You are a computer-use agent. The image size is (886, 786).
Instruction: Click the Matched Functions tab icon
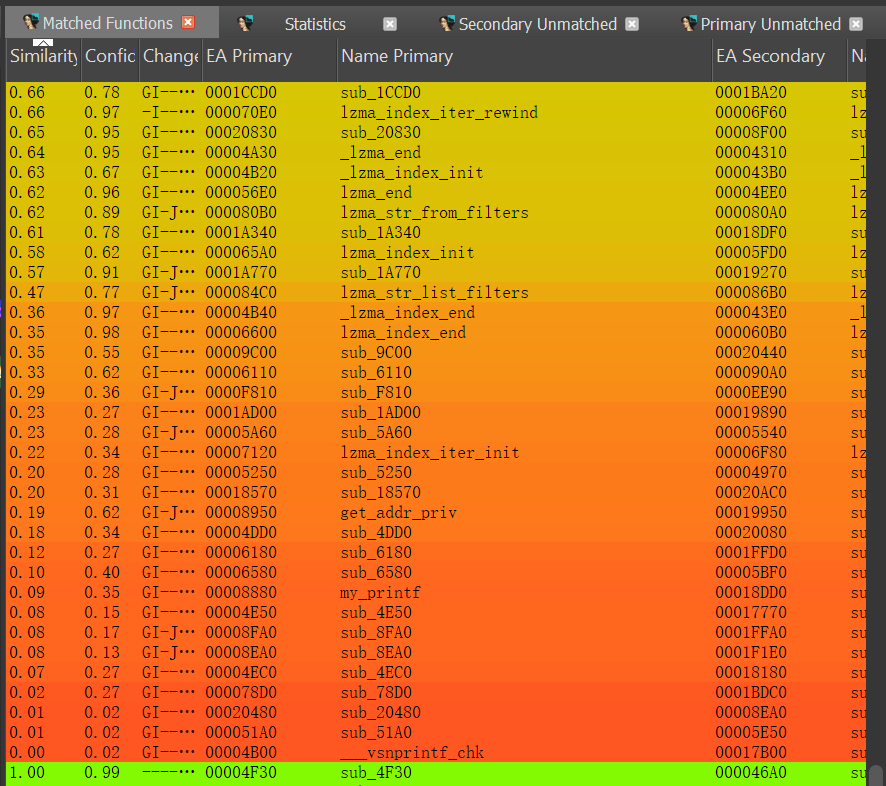pyautogui.click(x=31, y=23)
